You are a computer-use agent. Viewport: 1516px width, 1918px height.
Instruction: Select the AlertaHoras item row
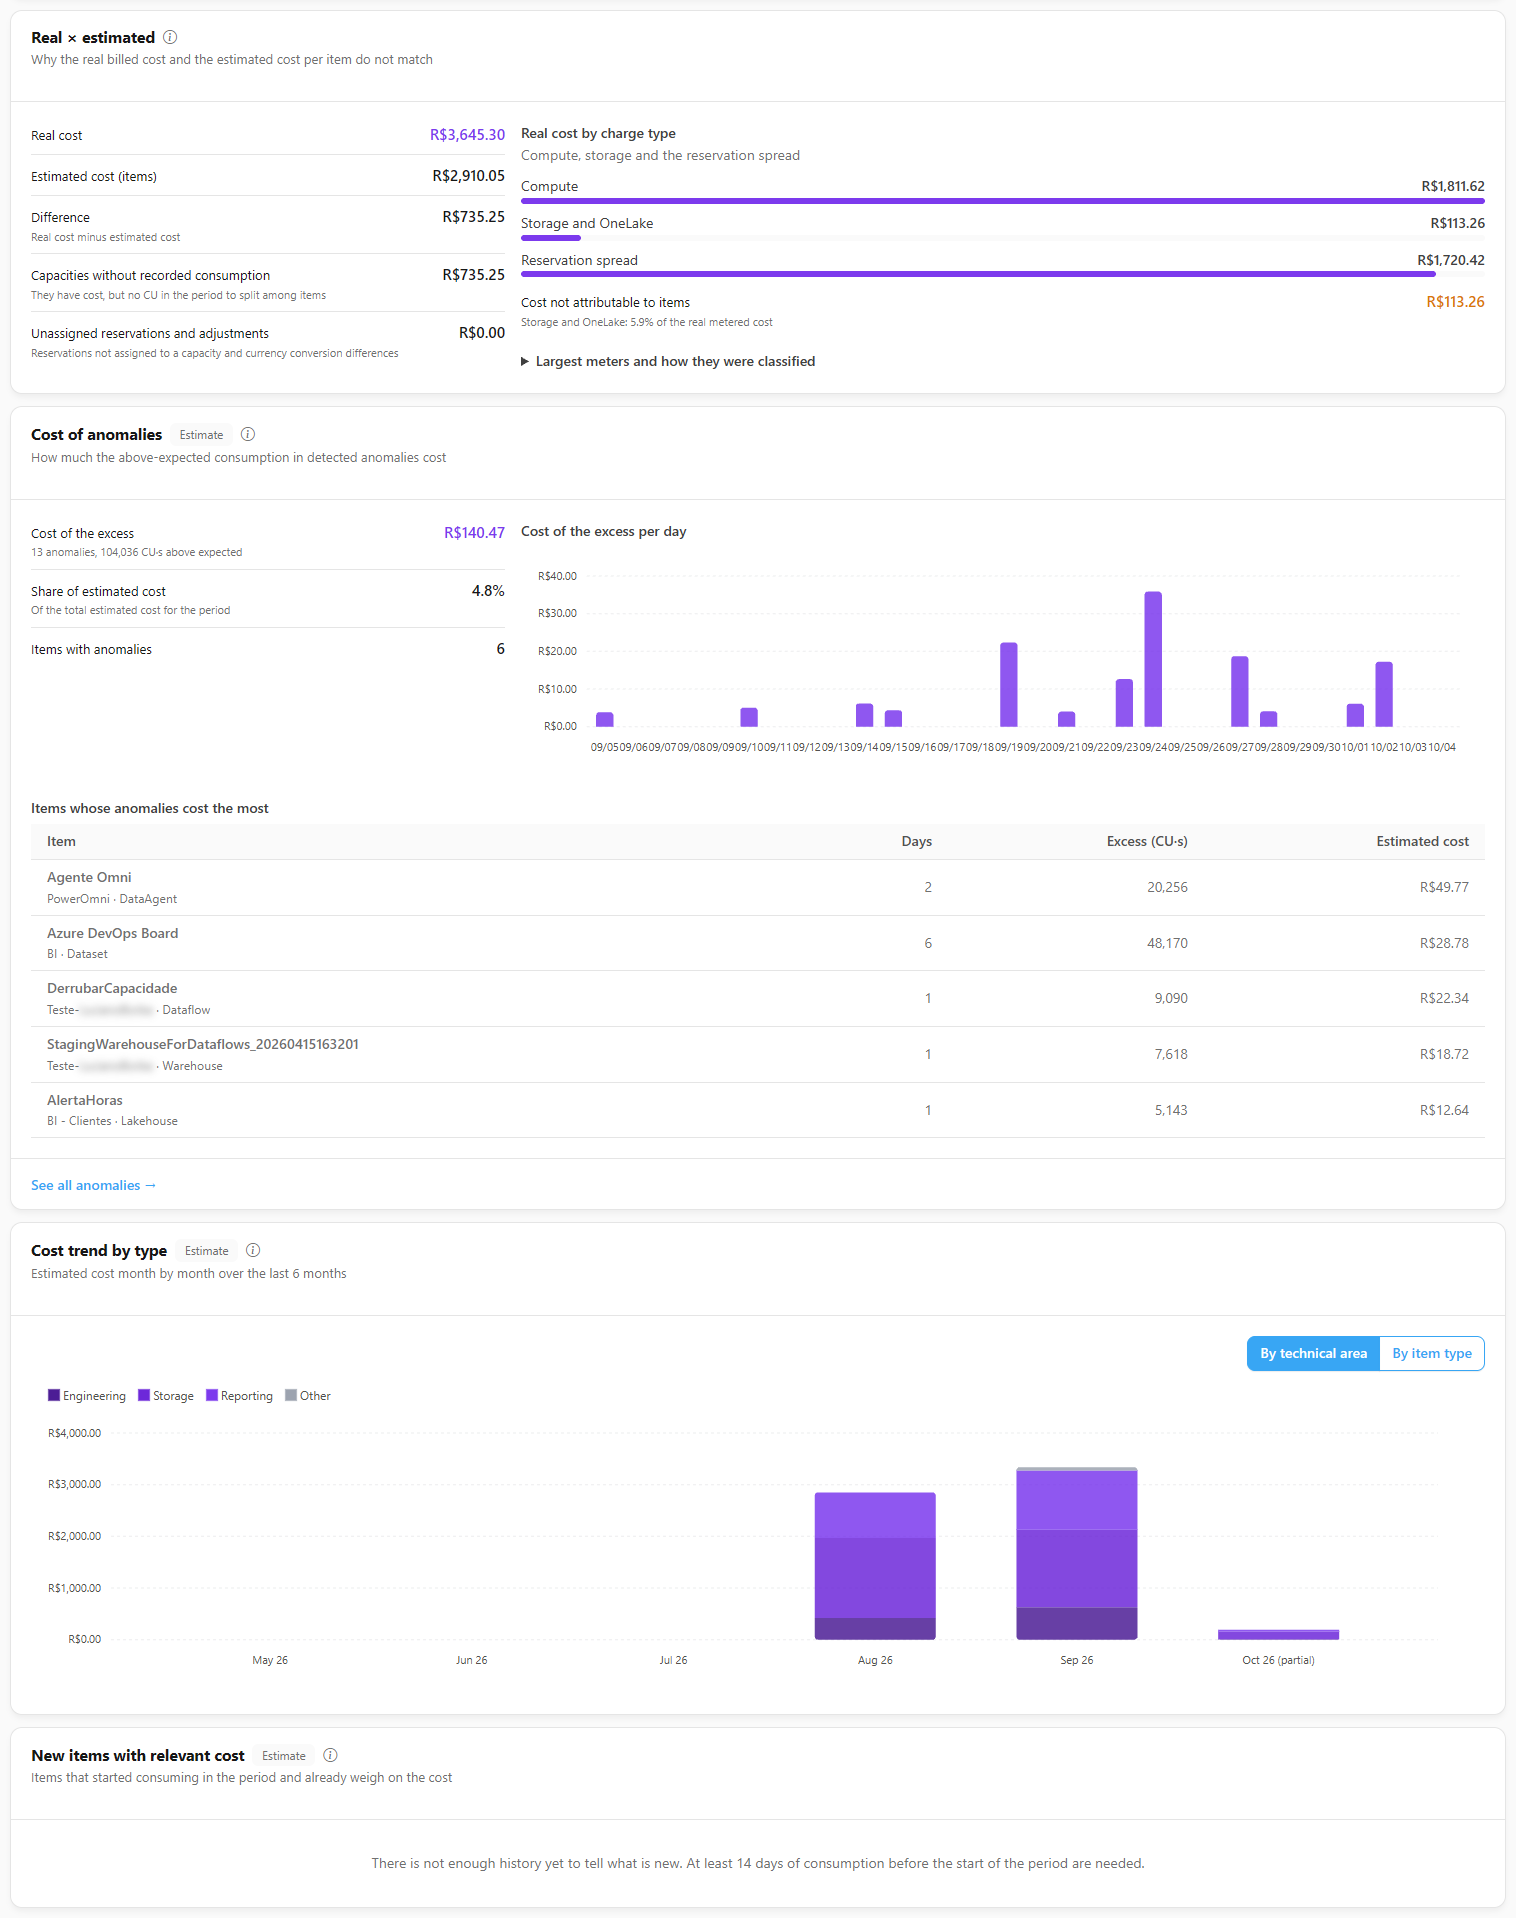click(x=758, y=1110)
